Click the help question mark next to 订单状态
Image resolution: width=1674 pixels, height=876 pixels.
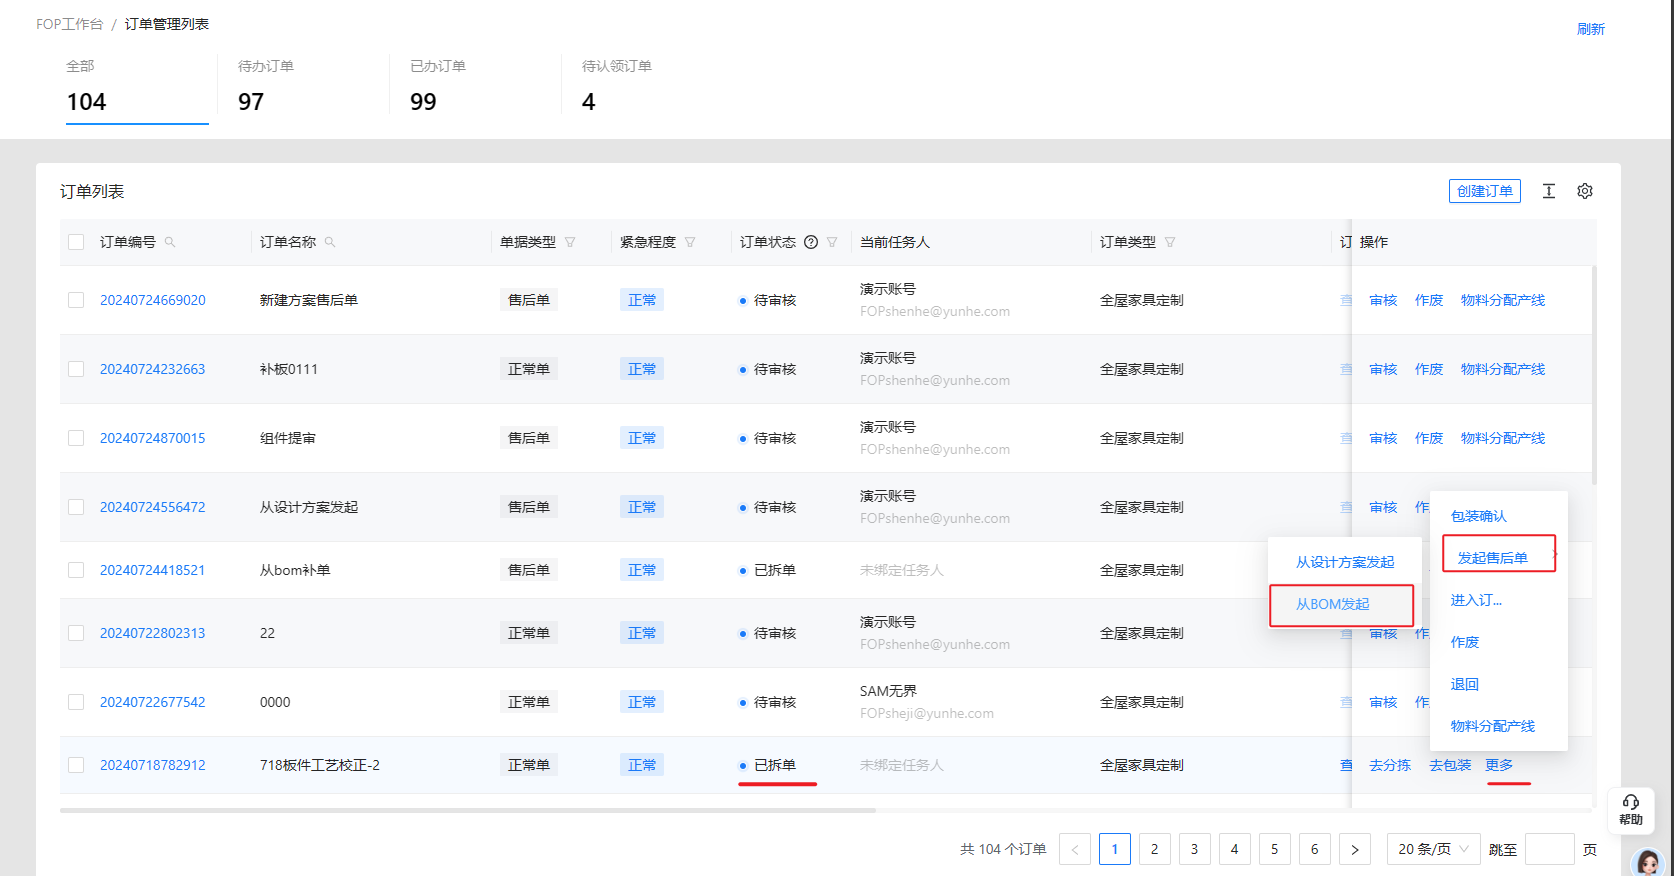tap(811, 242)
